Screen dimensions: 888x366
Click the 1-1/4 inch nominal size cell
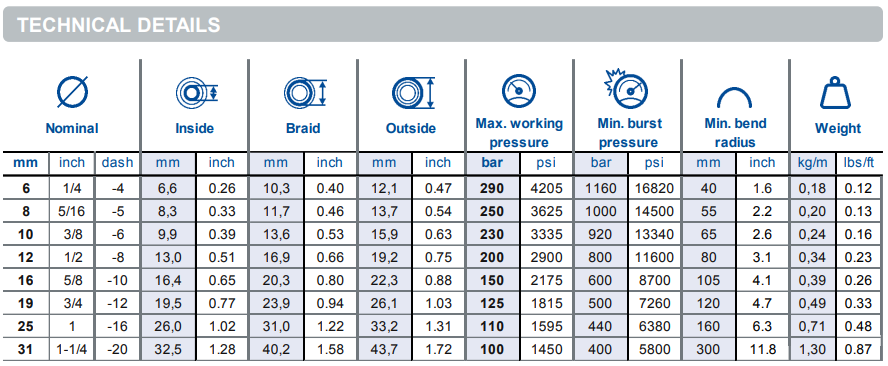(72, 350)
